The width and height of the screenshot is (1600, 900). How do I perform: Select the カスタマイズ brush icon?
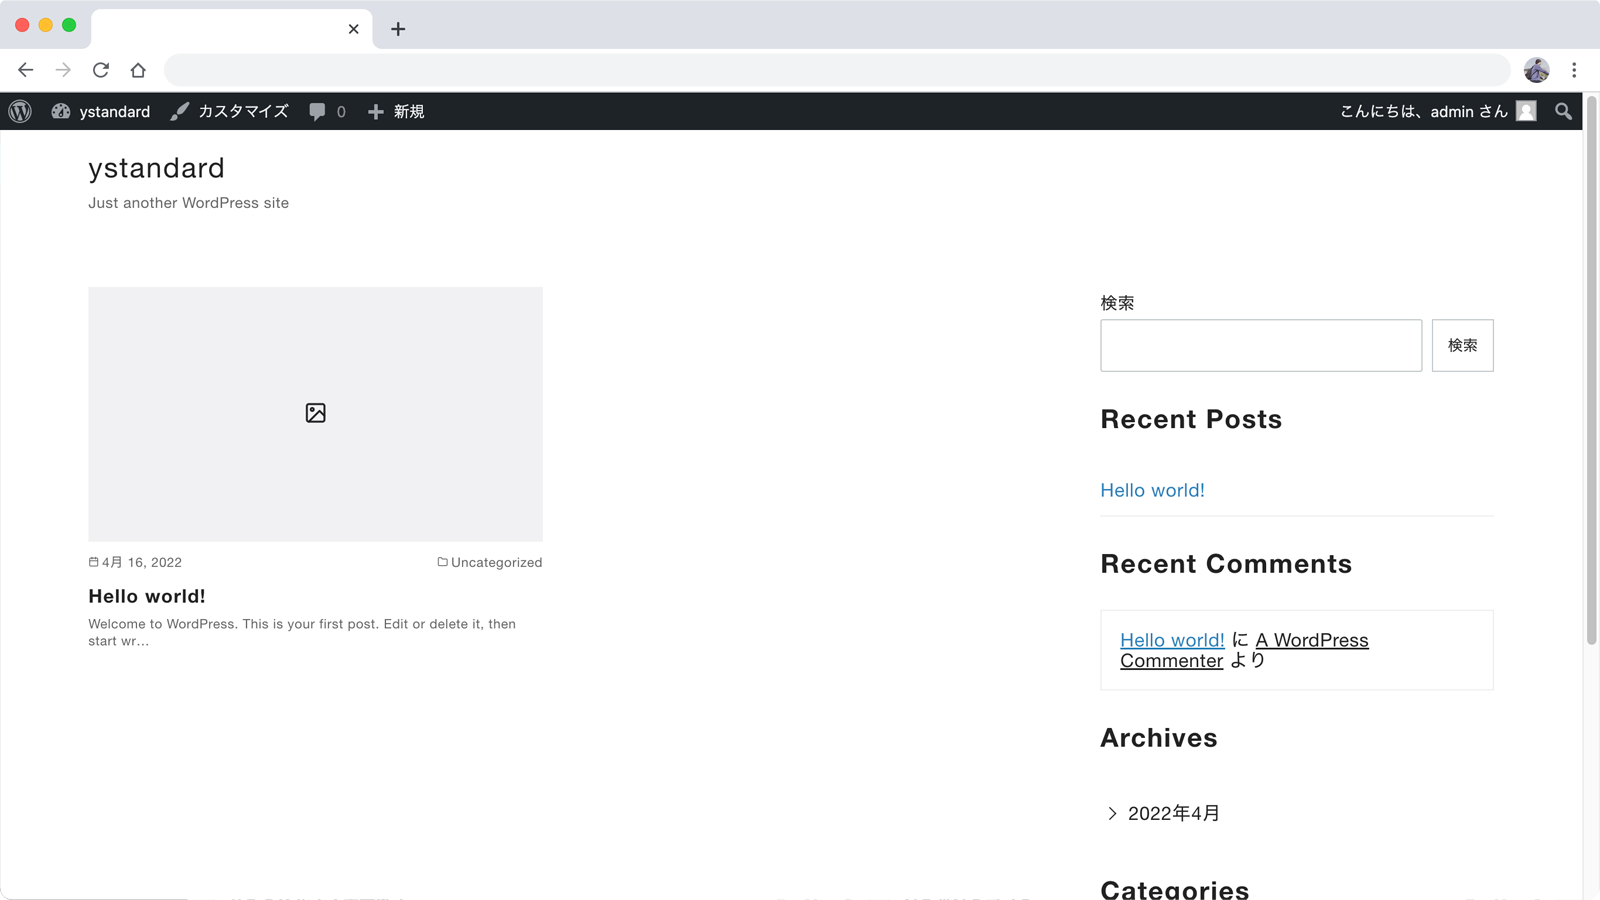179,111
